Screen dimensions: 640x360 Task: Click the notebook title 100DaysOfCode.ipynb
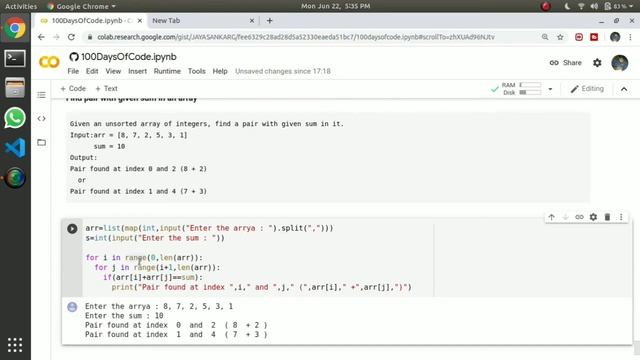click(129, 57)
